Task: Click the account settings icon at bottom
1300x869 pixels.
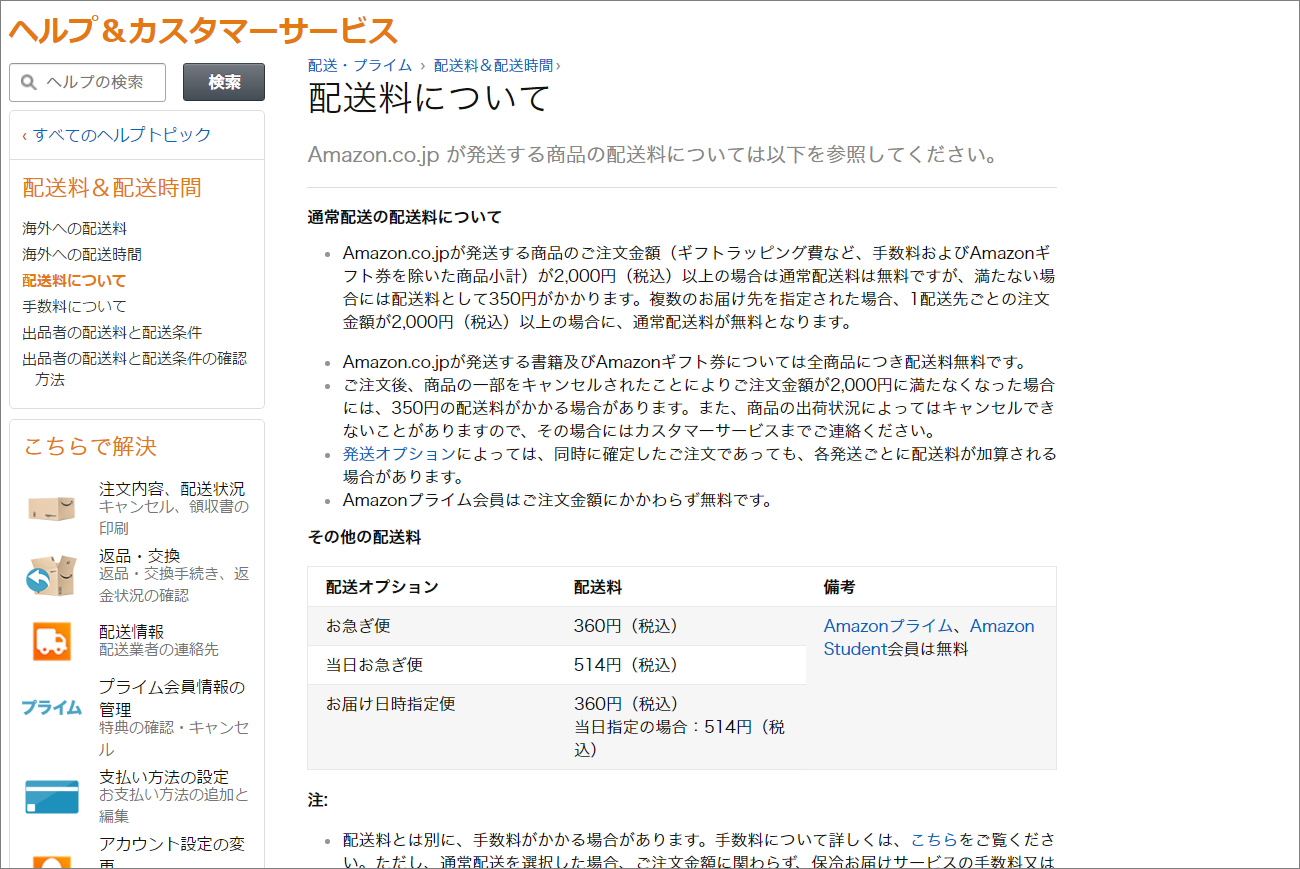Action: [52, 861]
